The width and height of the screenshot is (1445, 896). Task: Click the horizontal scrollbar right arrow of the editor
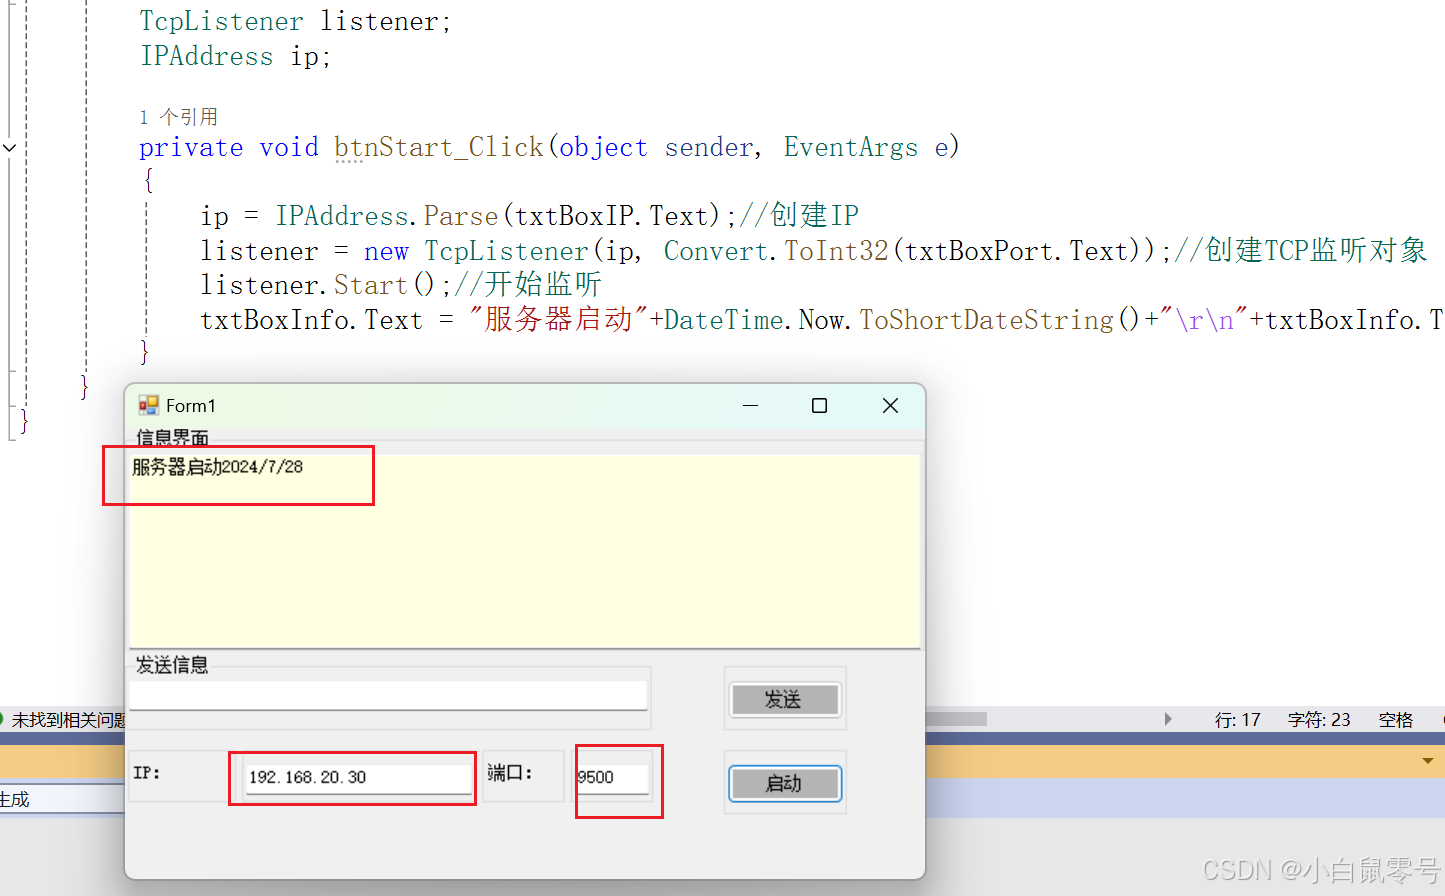pos(1168,719)
